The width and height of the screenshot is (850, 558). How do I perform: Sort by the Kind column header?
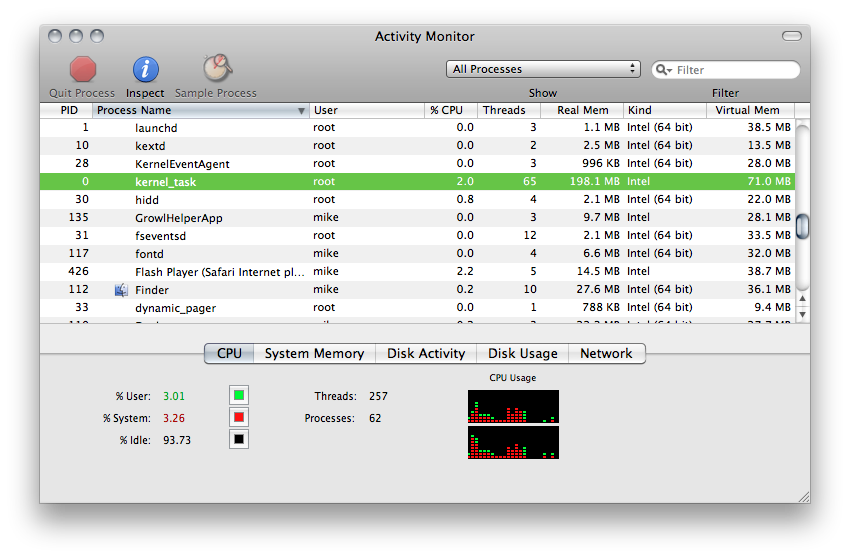[665, 110]
